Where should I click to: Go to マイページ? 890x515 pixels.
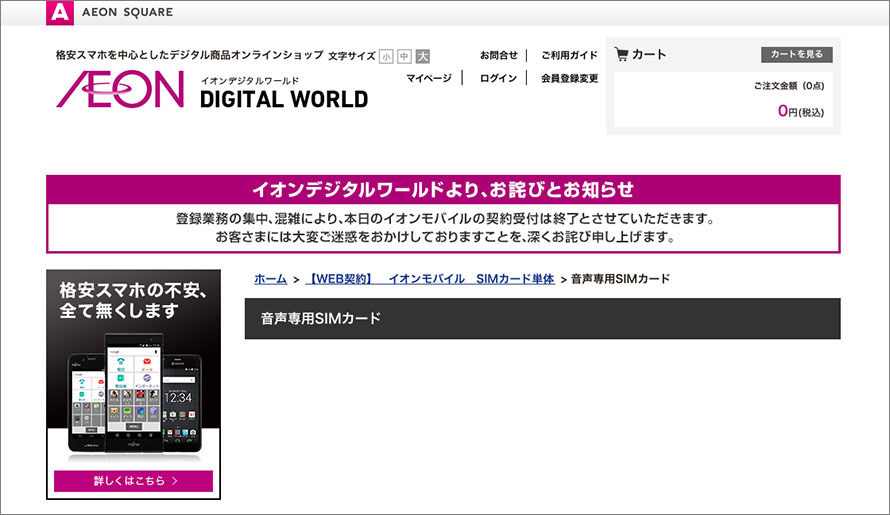(429, 78)
